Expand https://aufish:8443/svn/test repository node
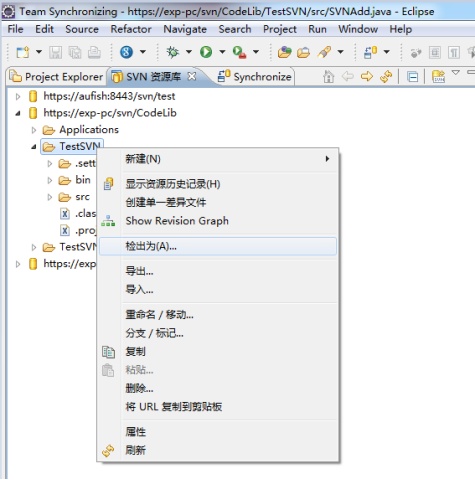This screenshot has width=475, height=480. point(18,97)
